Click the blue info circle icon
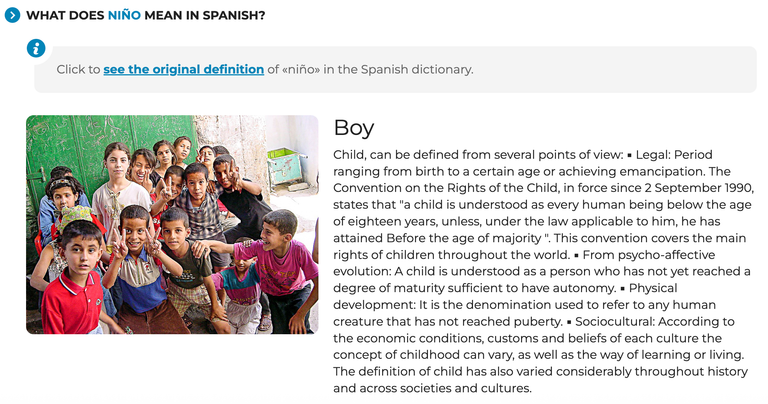 coord(36,48)
